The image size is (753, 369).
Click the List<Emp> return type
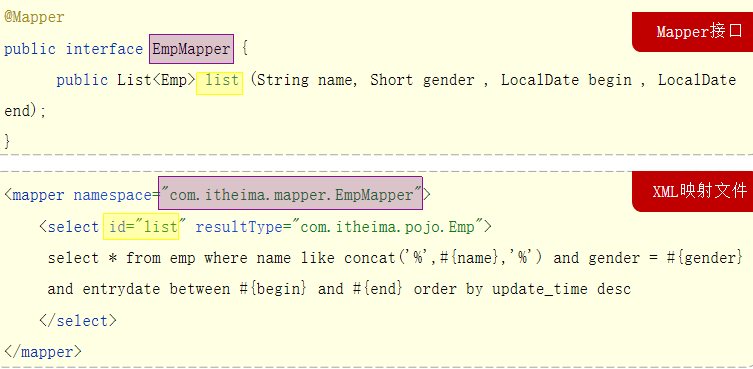click(x=156, y=80)
